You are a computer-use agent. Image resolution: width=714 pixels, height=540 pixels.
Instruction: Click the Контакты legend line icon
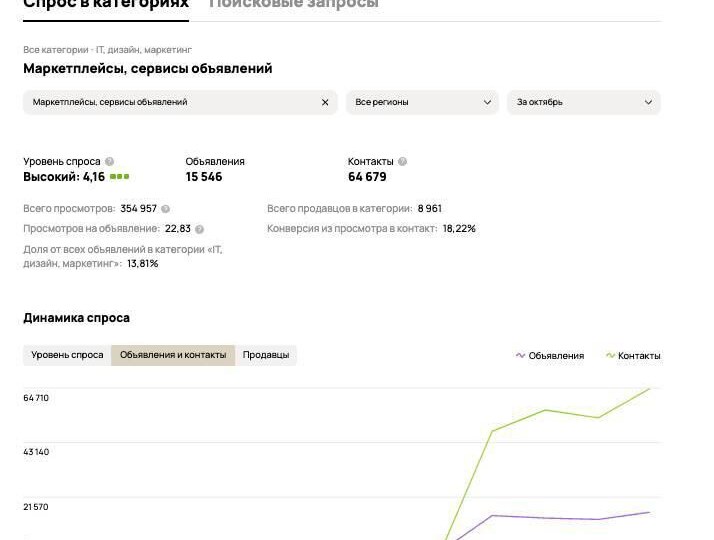(x=610, y=356)
